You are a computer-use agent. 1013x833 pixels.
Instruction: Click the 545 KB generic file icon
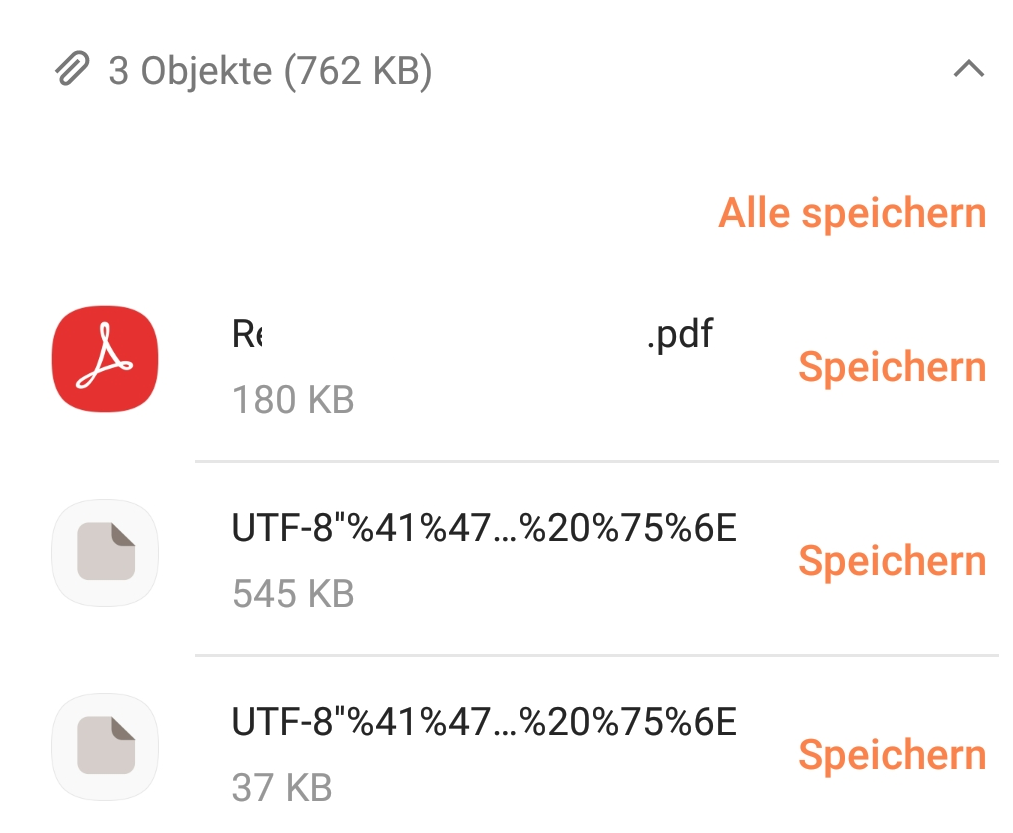click(x=105, y=553)
